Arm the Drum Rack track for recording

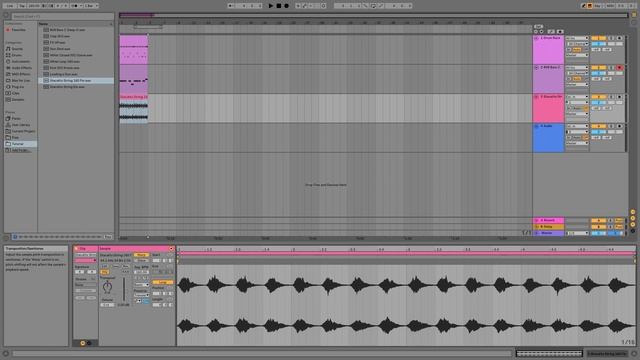click(x=619, y=38)
